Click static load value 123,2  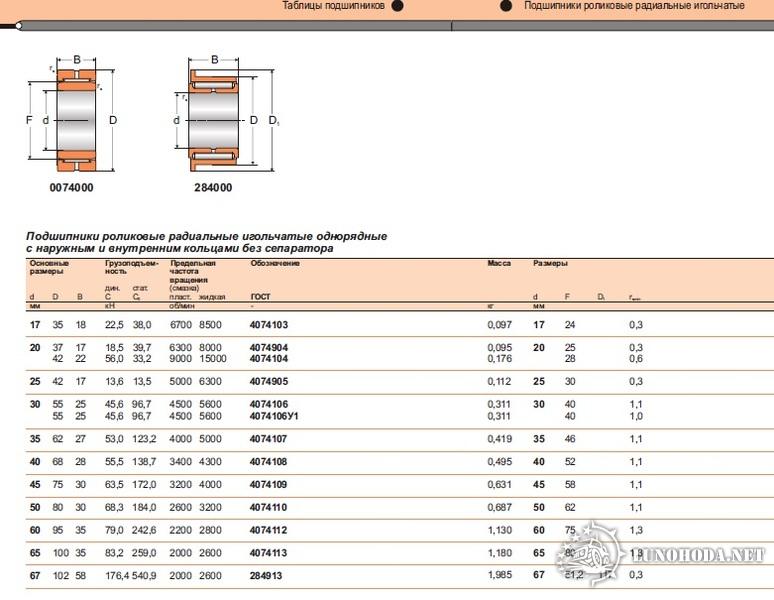144,439
